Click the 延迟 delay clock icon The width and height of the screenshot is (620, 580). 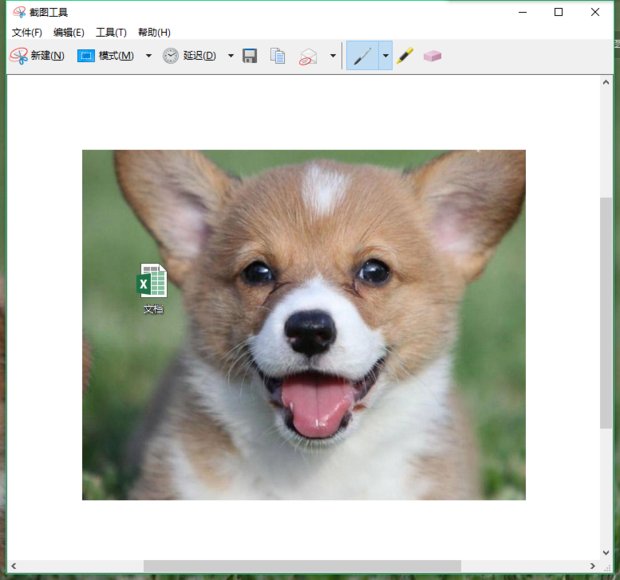(171, 56)
